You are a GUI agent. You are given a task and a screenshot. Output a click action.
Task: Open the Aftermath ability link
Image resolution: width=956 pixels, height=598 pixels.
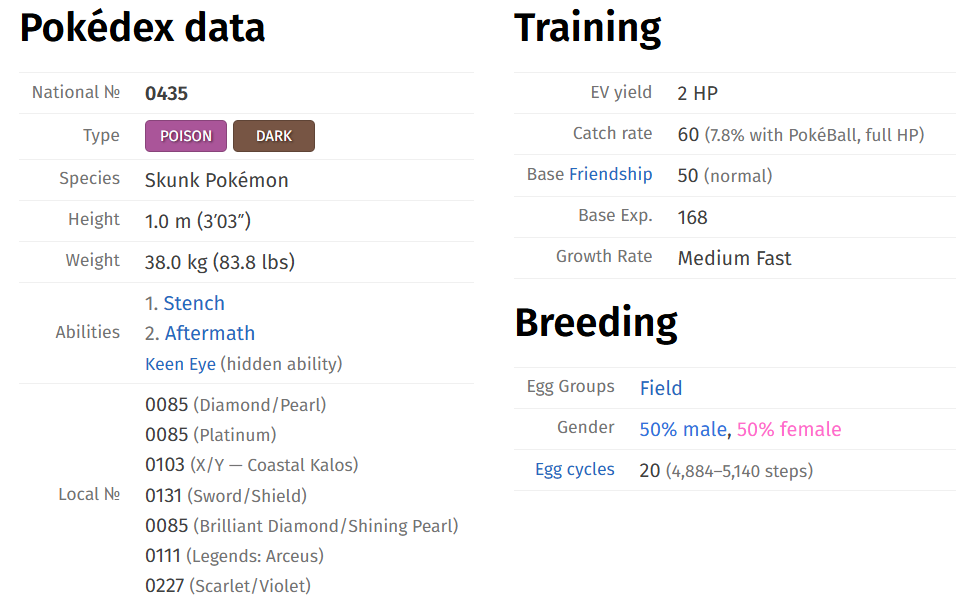(x=210, y=333)
